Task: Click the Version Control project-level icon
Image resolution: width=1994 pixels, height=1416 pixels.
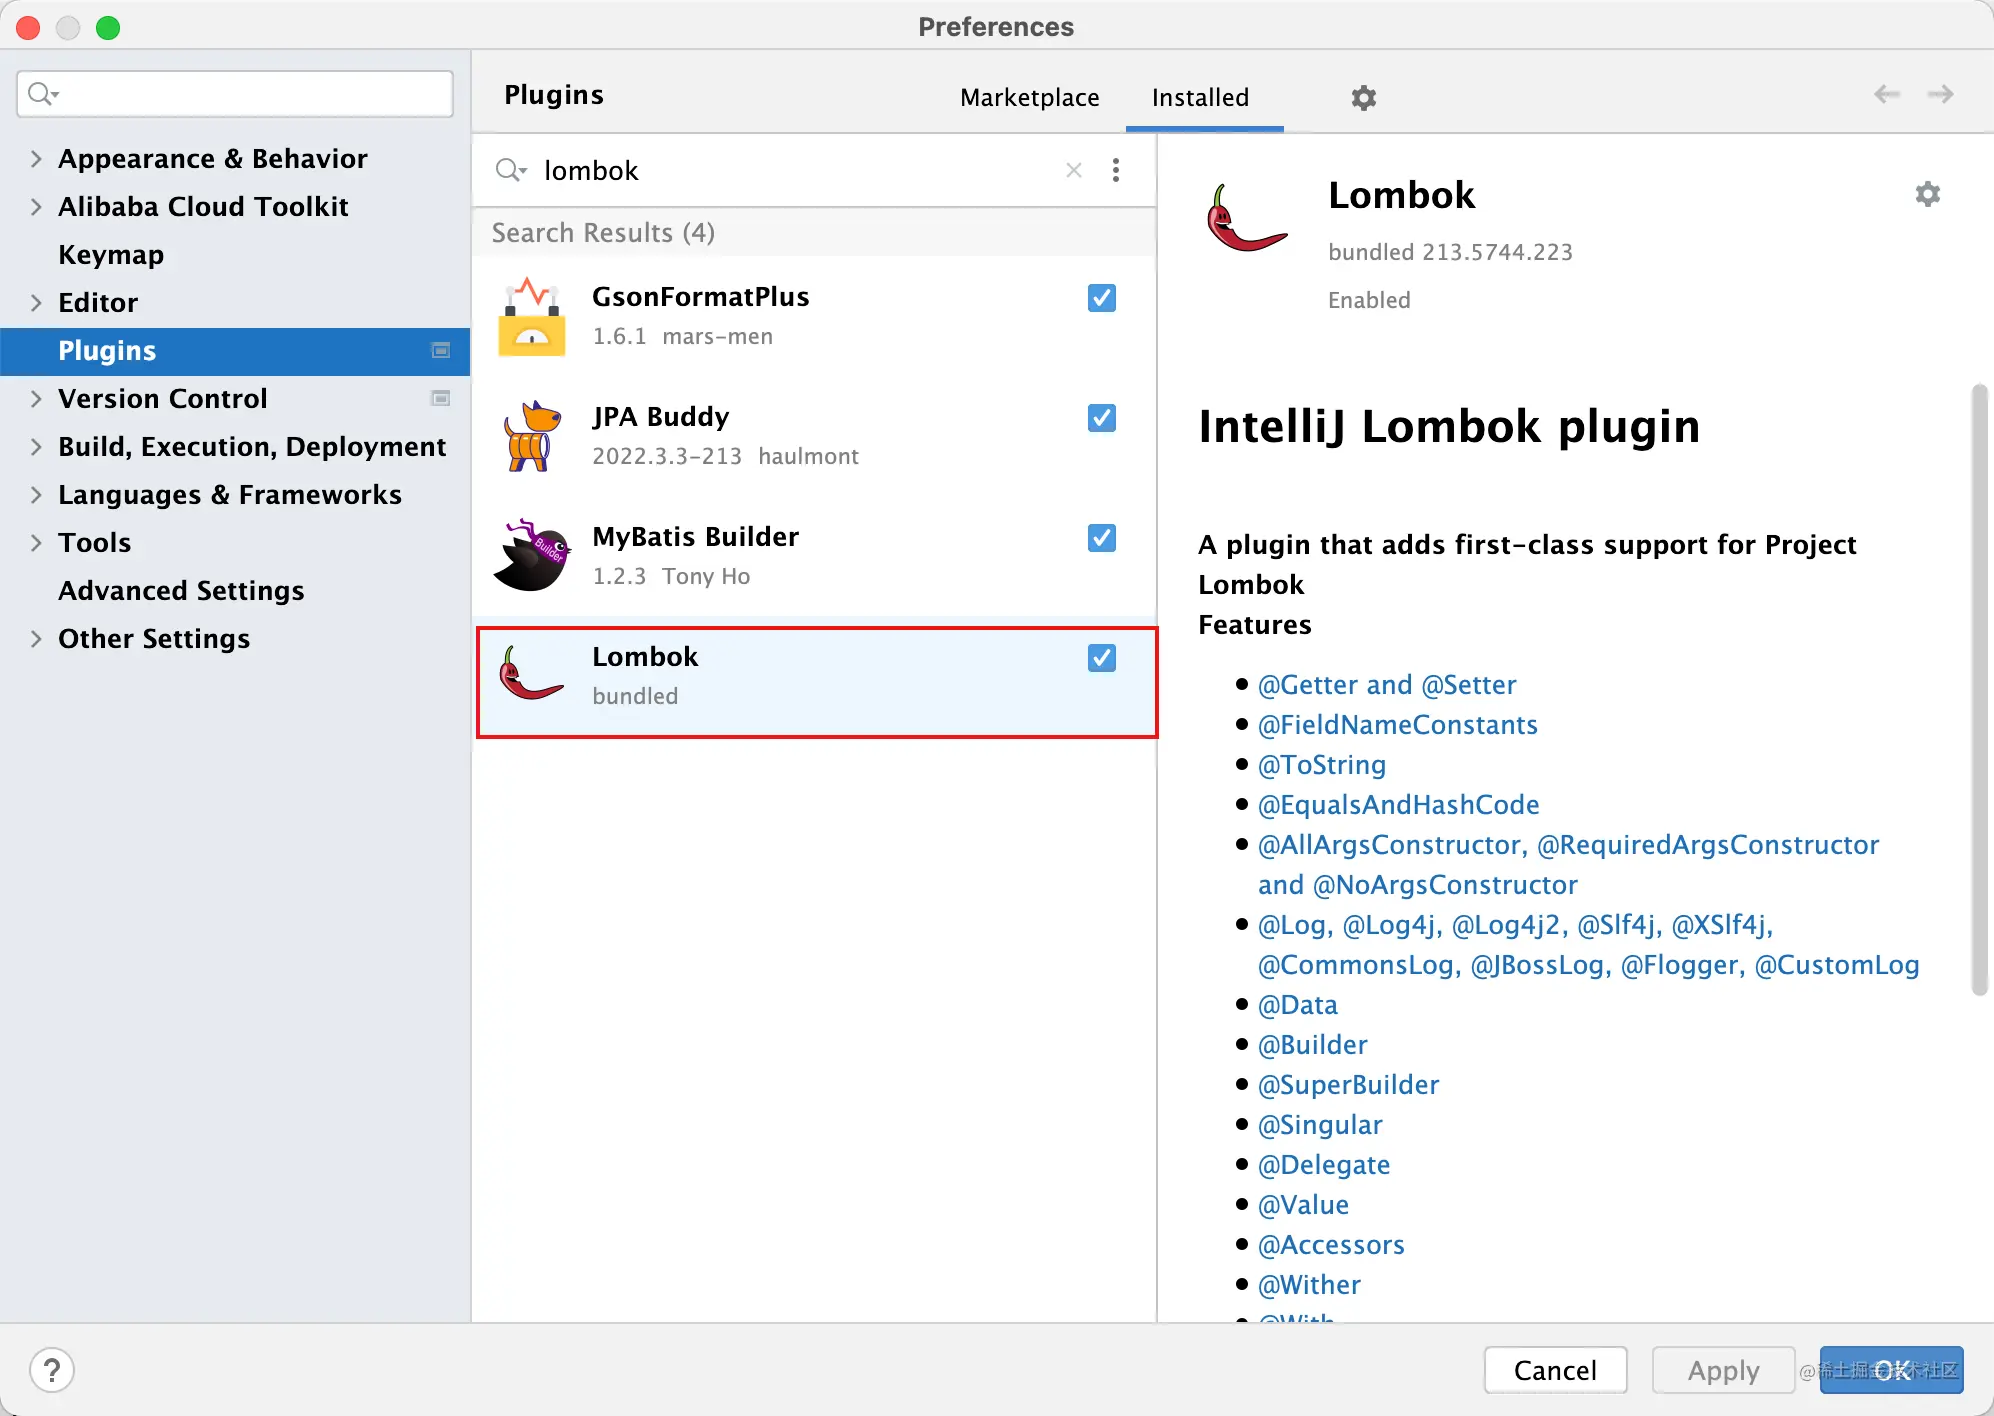Action: point(440,398)
